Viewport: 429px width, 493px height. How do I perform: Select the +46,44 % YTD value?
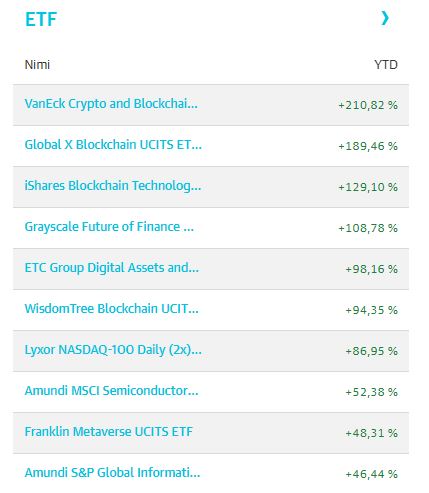pos(372,474)
